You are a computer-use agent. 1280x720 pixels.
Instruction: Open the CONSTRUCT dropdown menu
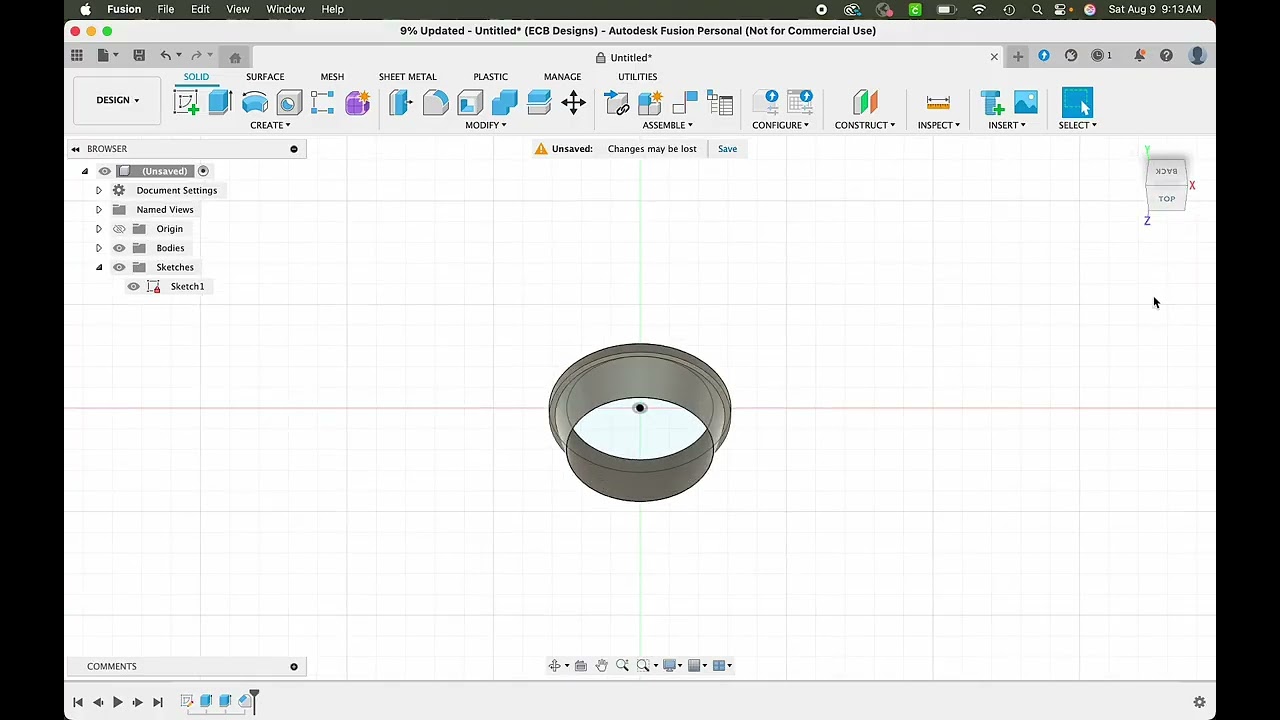(865, 125)
